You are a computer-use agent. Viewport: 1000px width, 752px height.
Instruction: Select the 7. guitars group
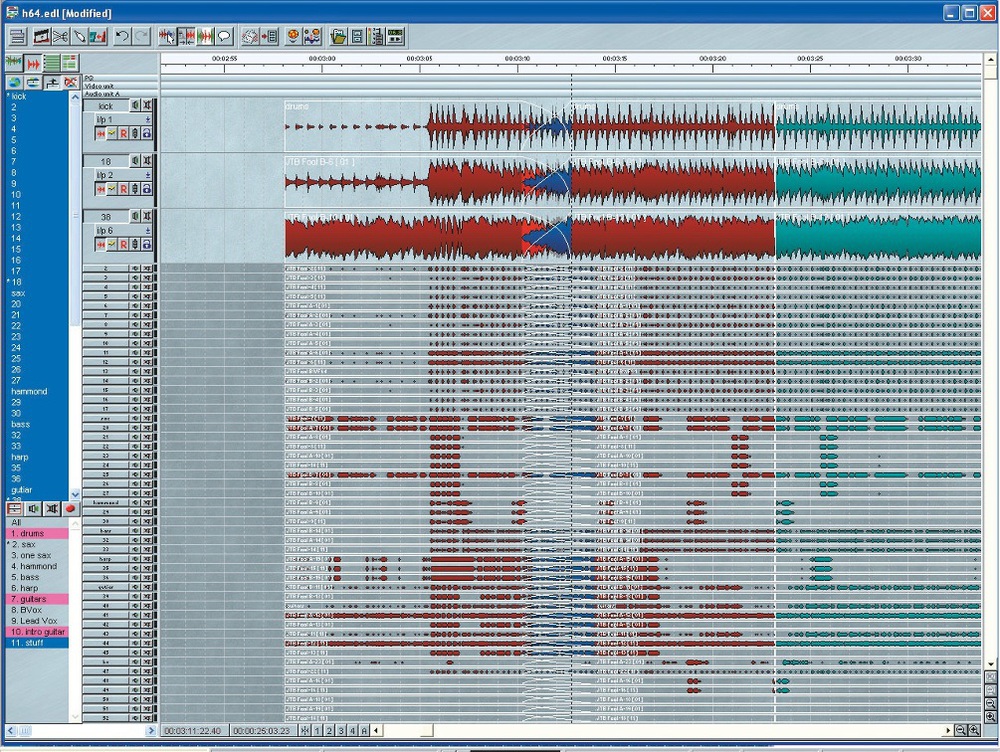[x=37, y=599]
